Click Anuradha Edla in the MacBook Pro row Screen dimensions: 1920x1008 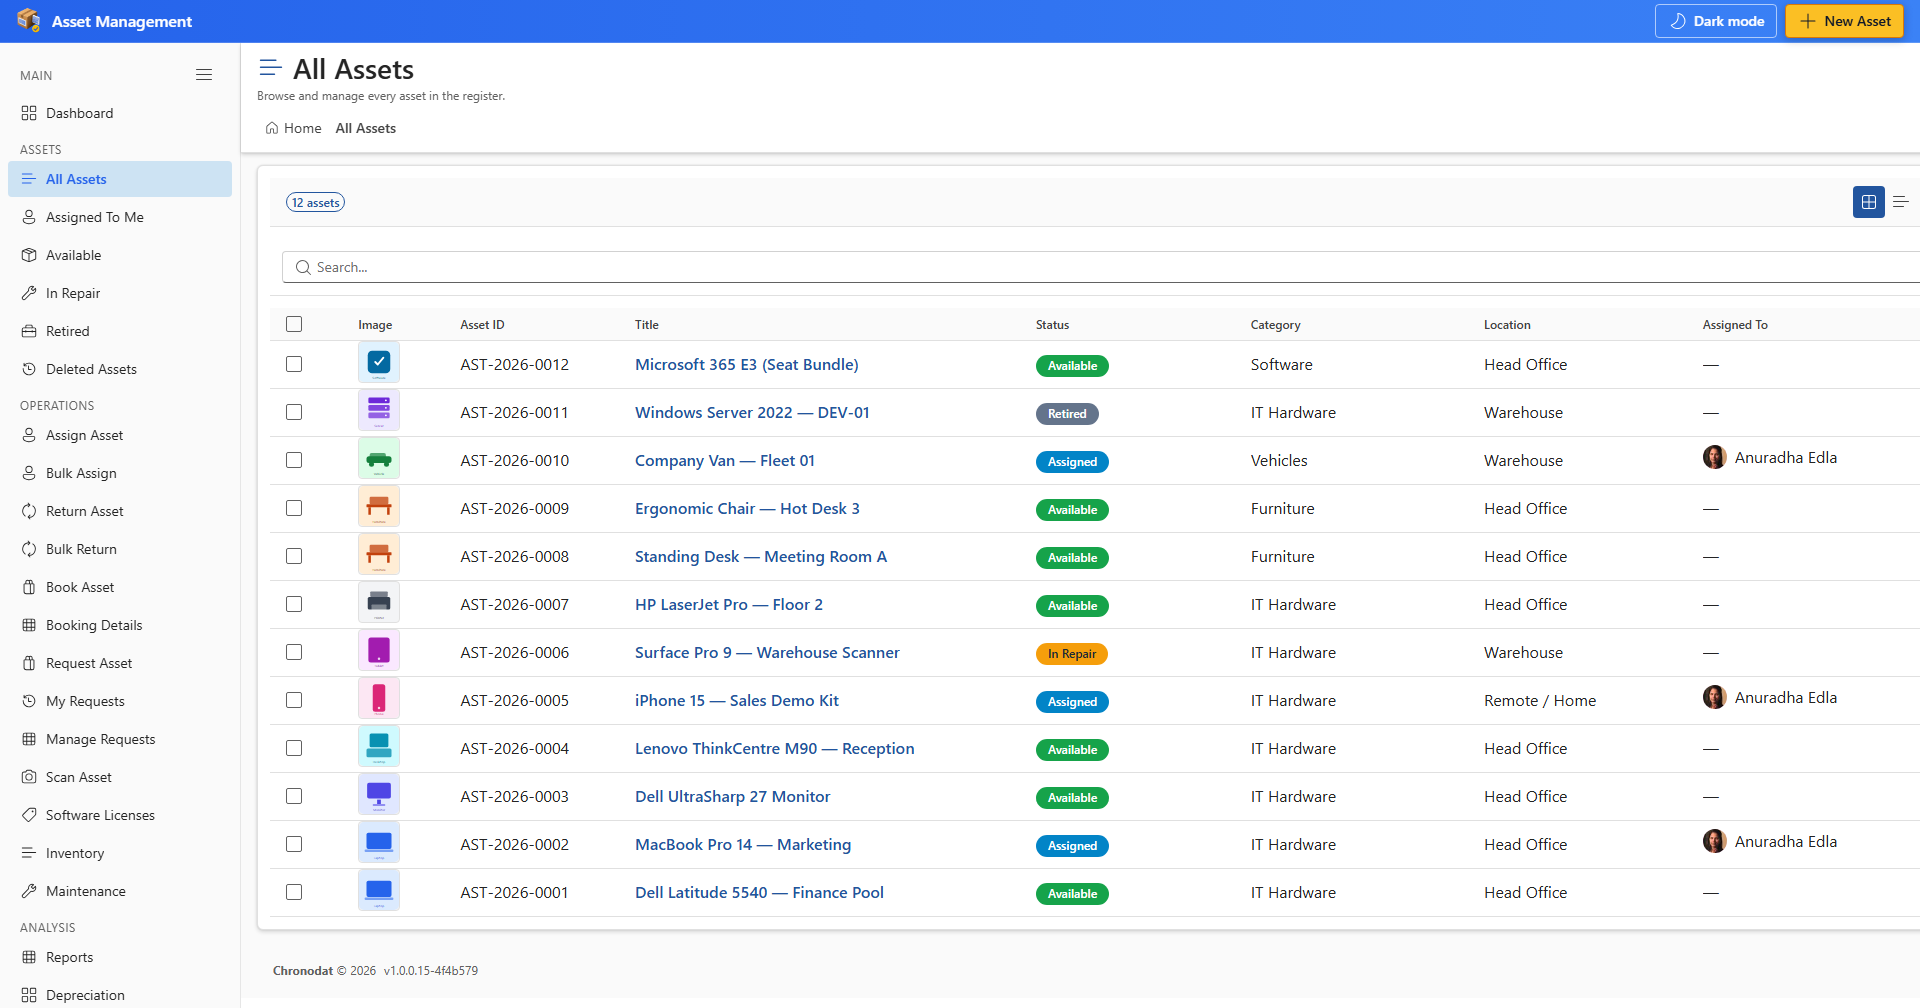[1785, 842]
